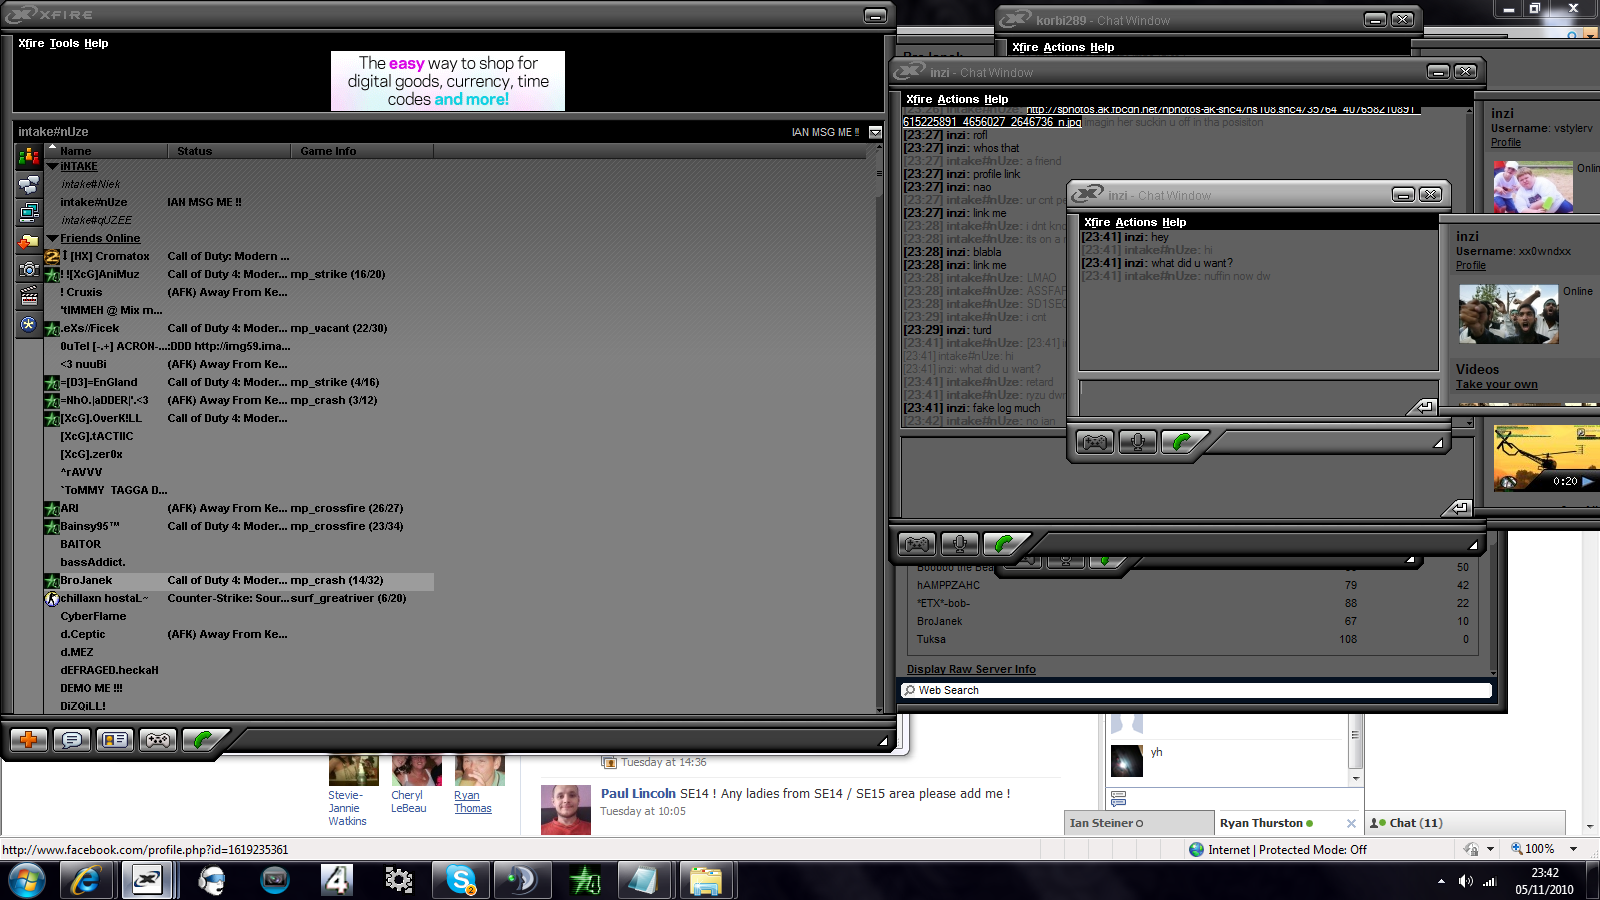Click the Web Search input field
Screen dimensions: 1600x900
click(1196, 690)
